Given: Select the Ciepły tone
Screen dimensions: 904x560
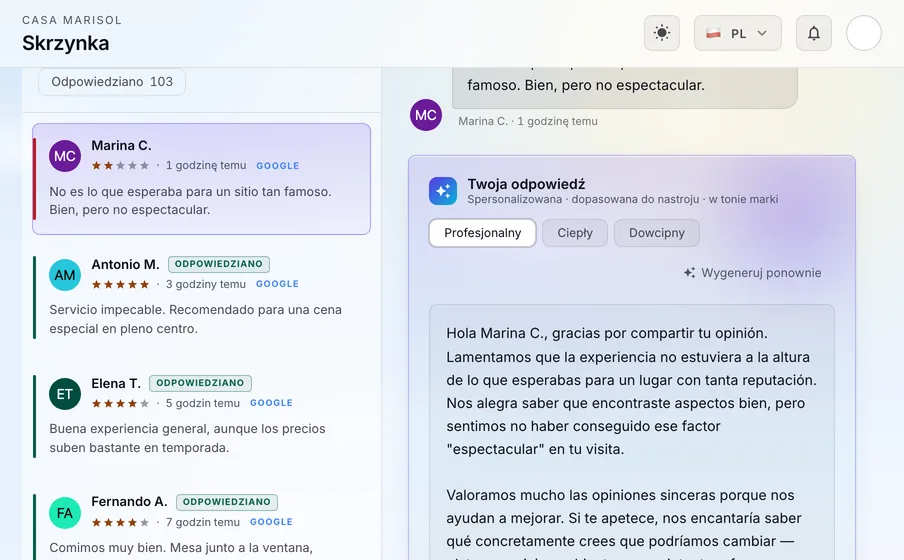Looking at the screenshot, I should tap(575, 233).
